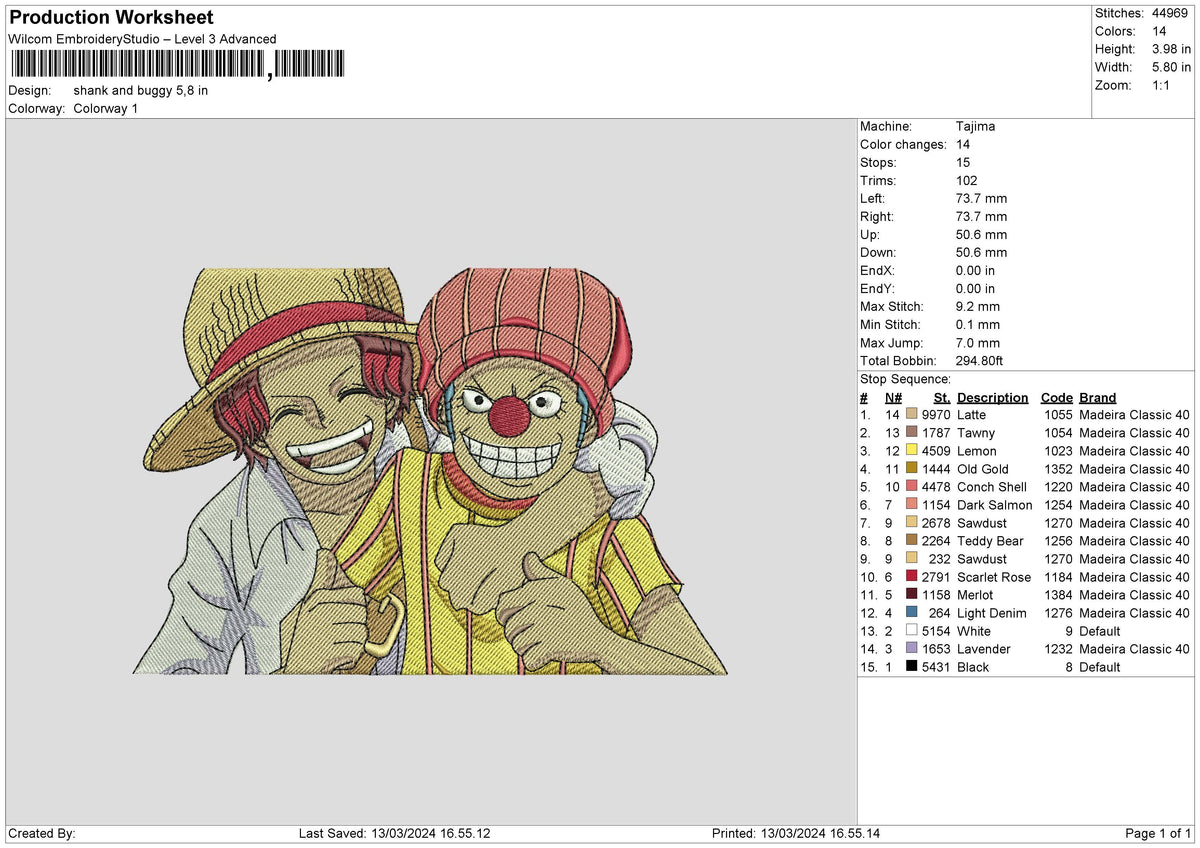Click the Production Worksheet title
This screenshot has width=1200, height=848.
111,18
